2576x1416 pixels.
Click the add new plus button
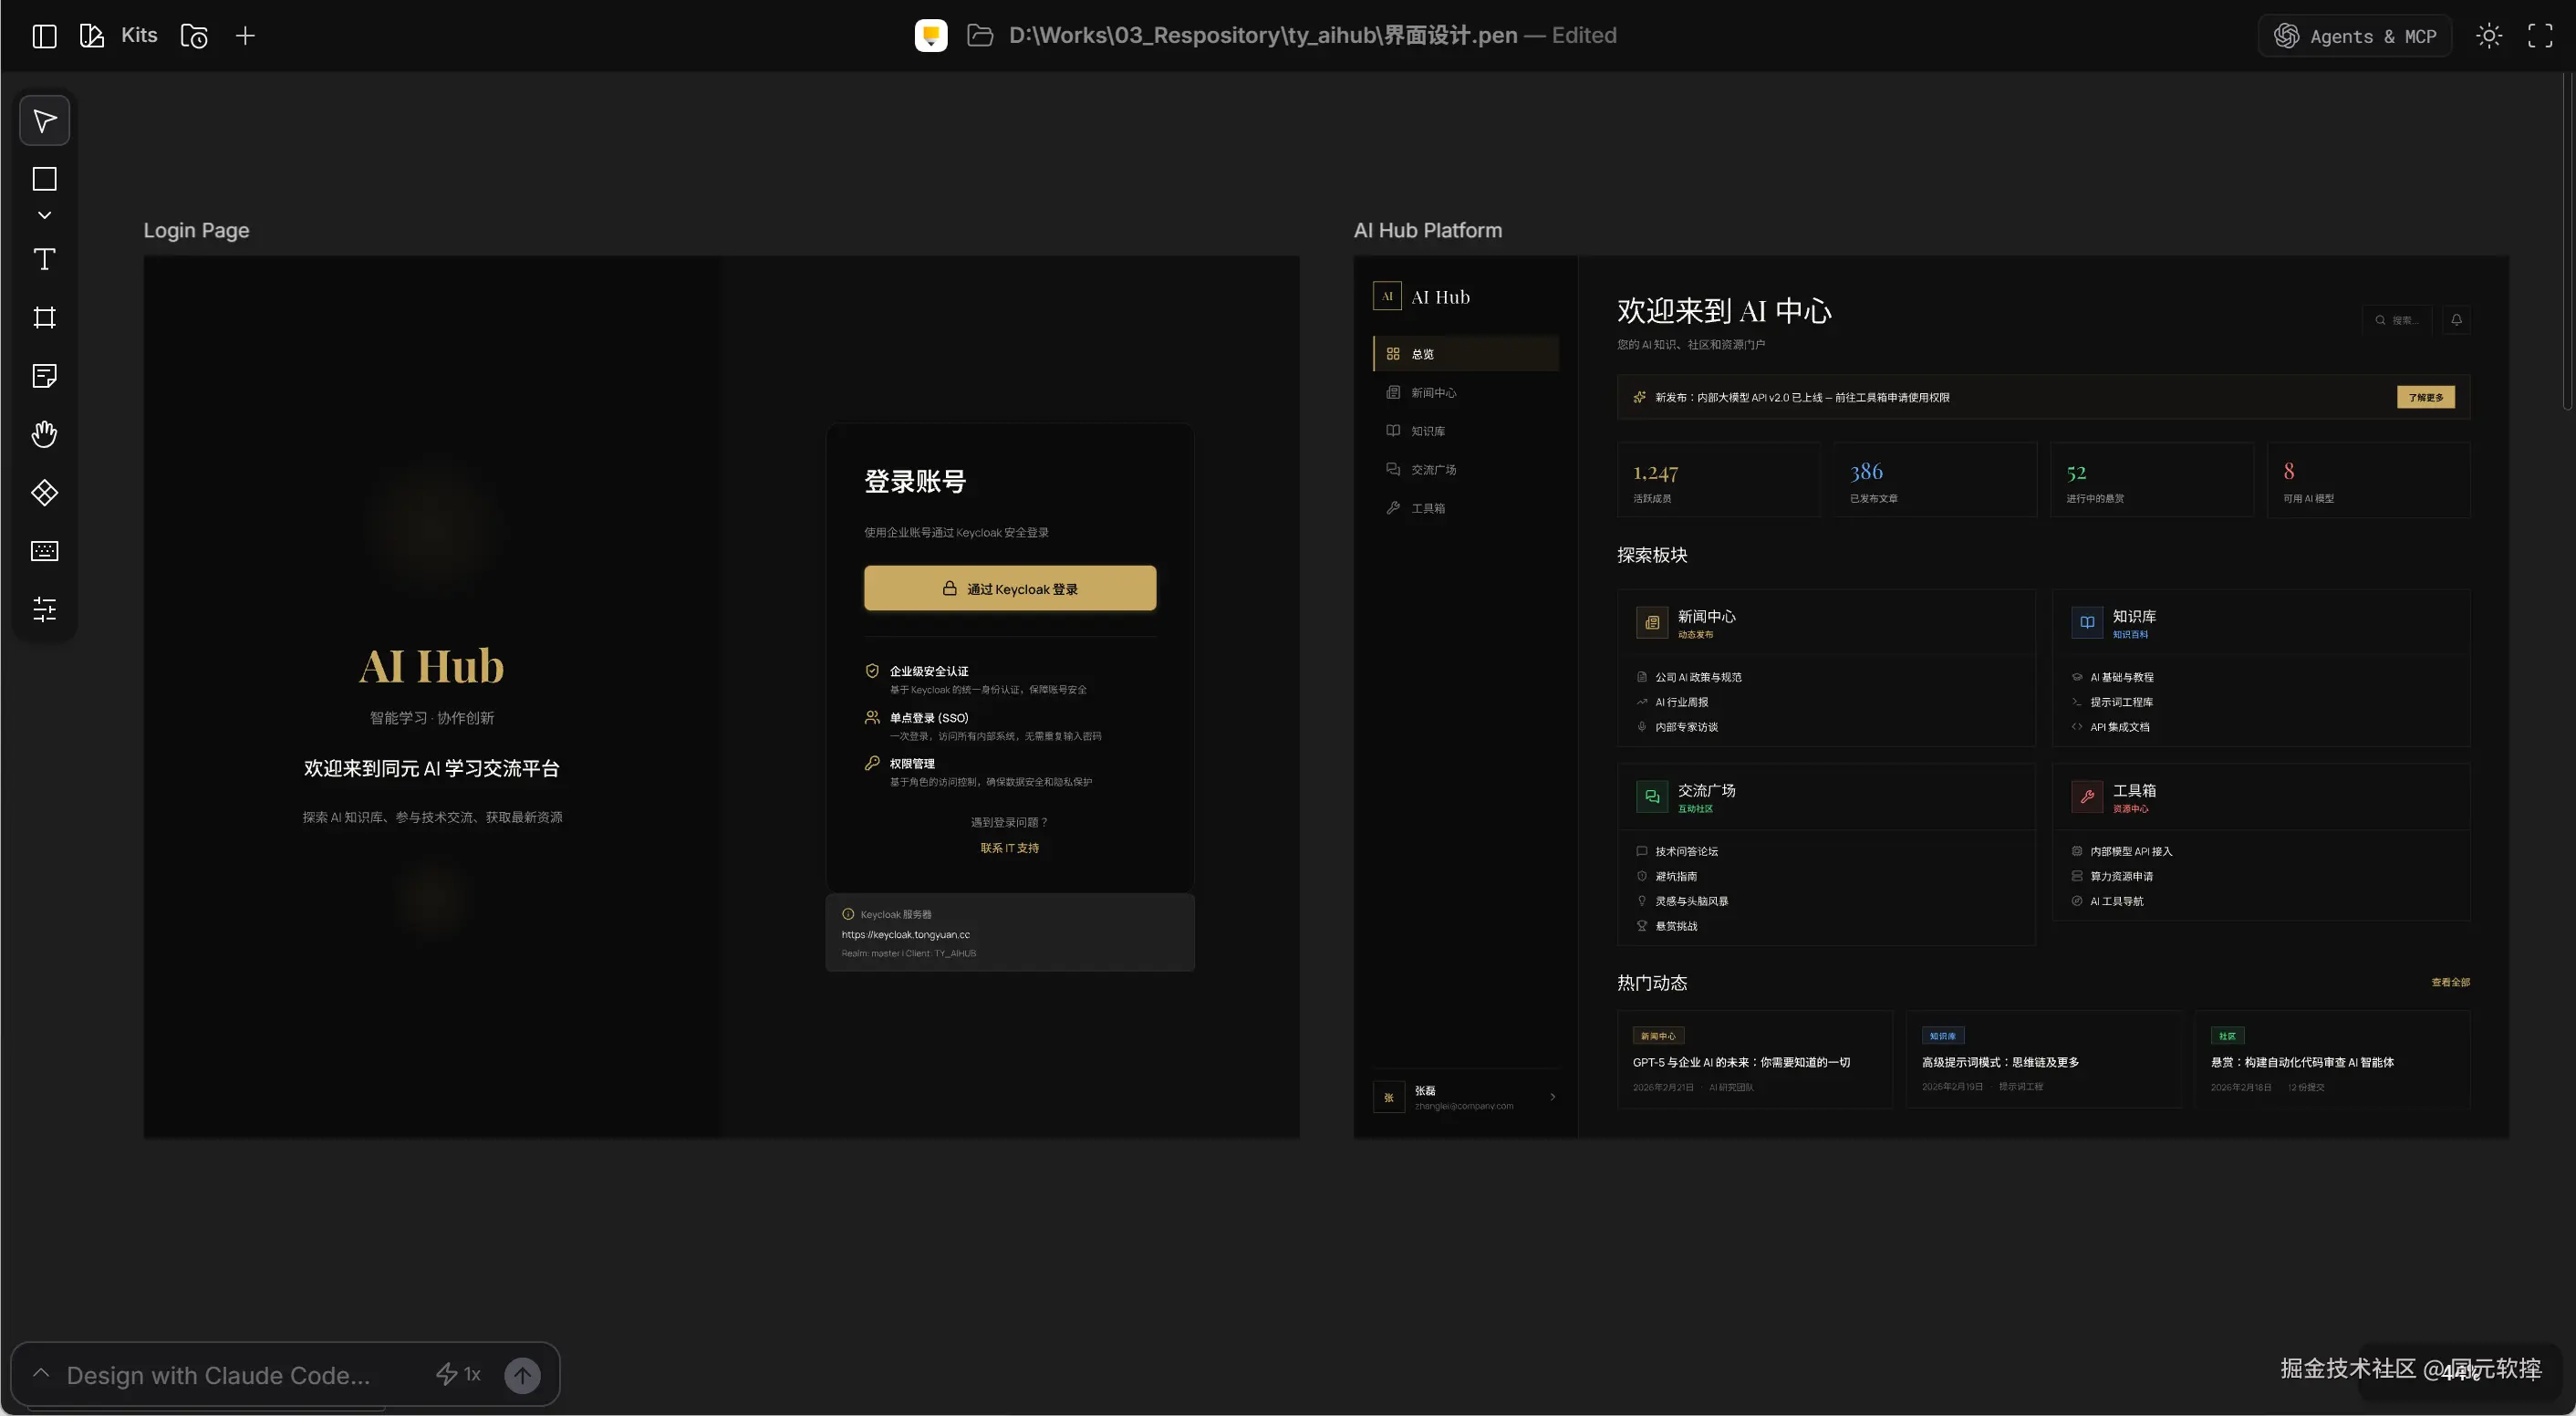coord(245,36)
